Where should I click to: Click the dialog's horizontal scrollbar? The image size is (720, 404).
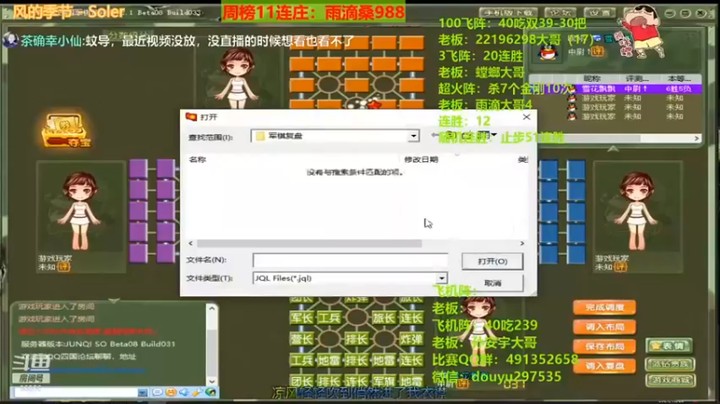click(x=309, y=243)
